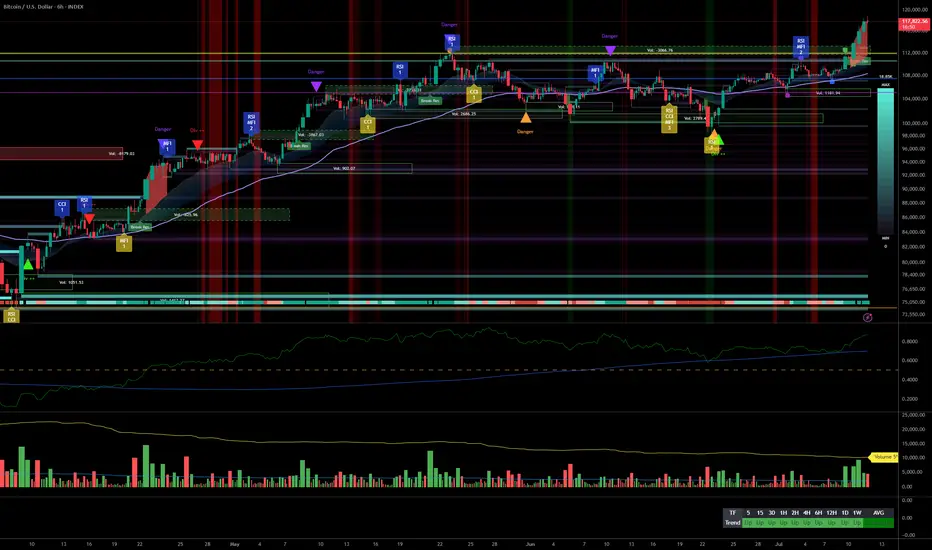
Task: Click the 1H timeframe cell in trend table
Action: (783, 513)
